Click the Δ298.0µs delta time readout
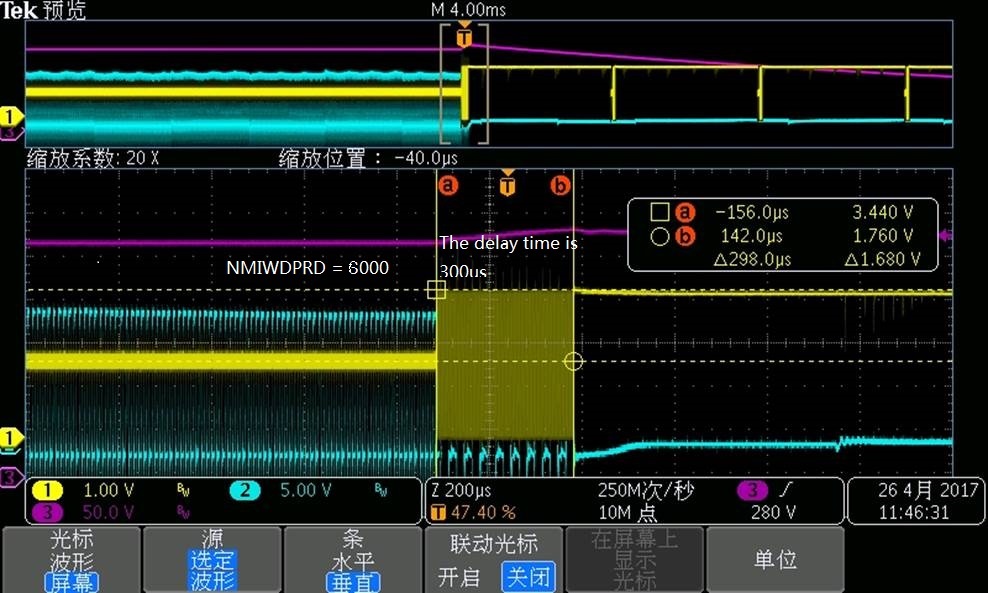The width and height of the screenshot is (988, 593). tap(752, 260)
